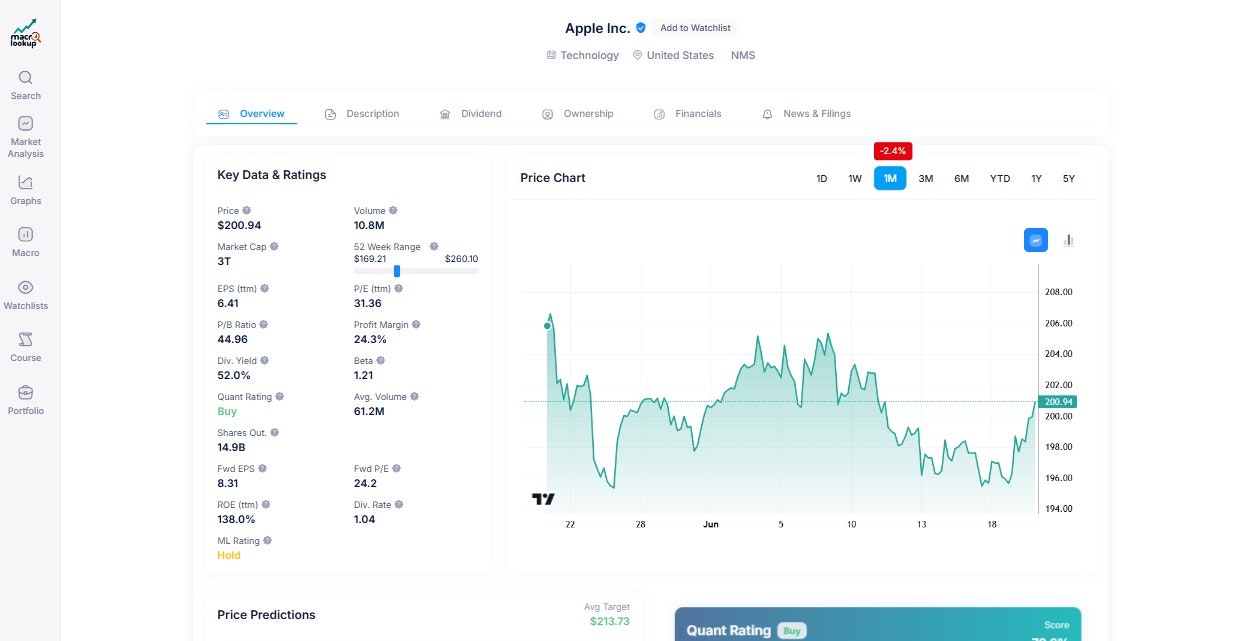The width and height of the screenshot is (1236, 641).
Task: Click the $200.94 price value
Action: 239,225
